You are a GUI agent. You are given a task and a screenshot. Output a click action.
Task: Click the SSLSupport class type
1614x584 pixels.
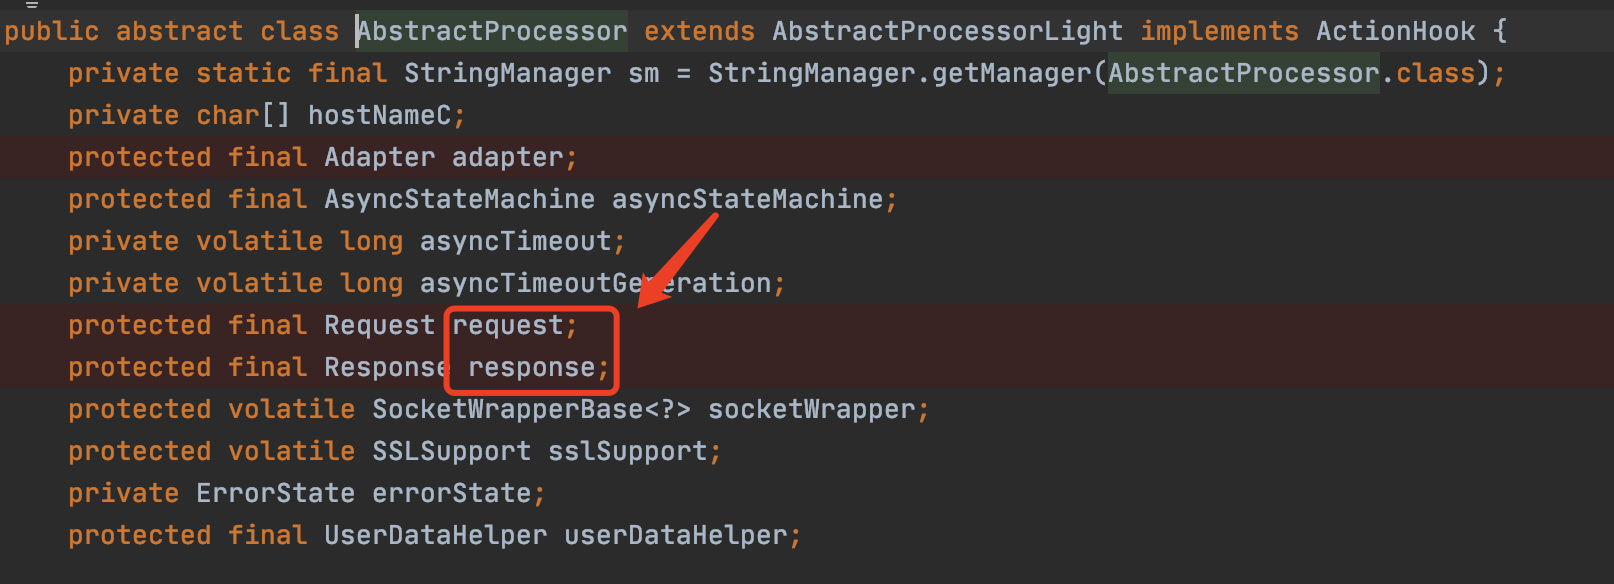(x=451, y=452)
